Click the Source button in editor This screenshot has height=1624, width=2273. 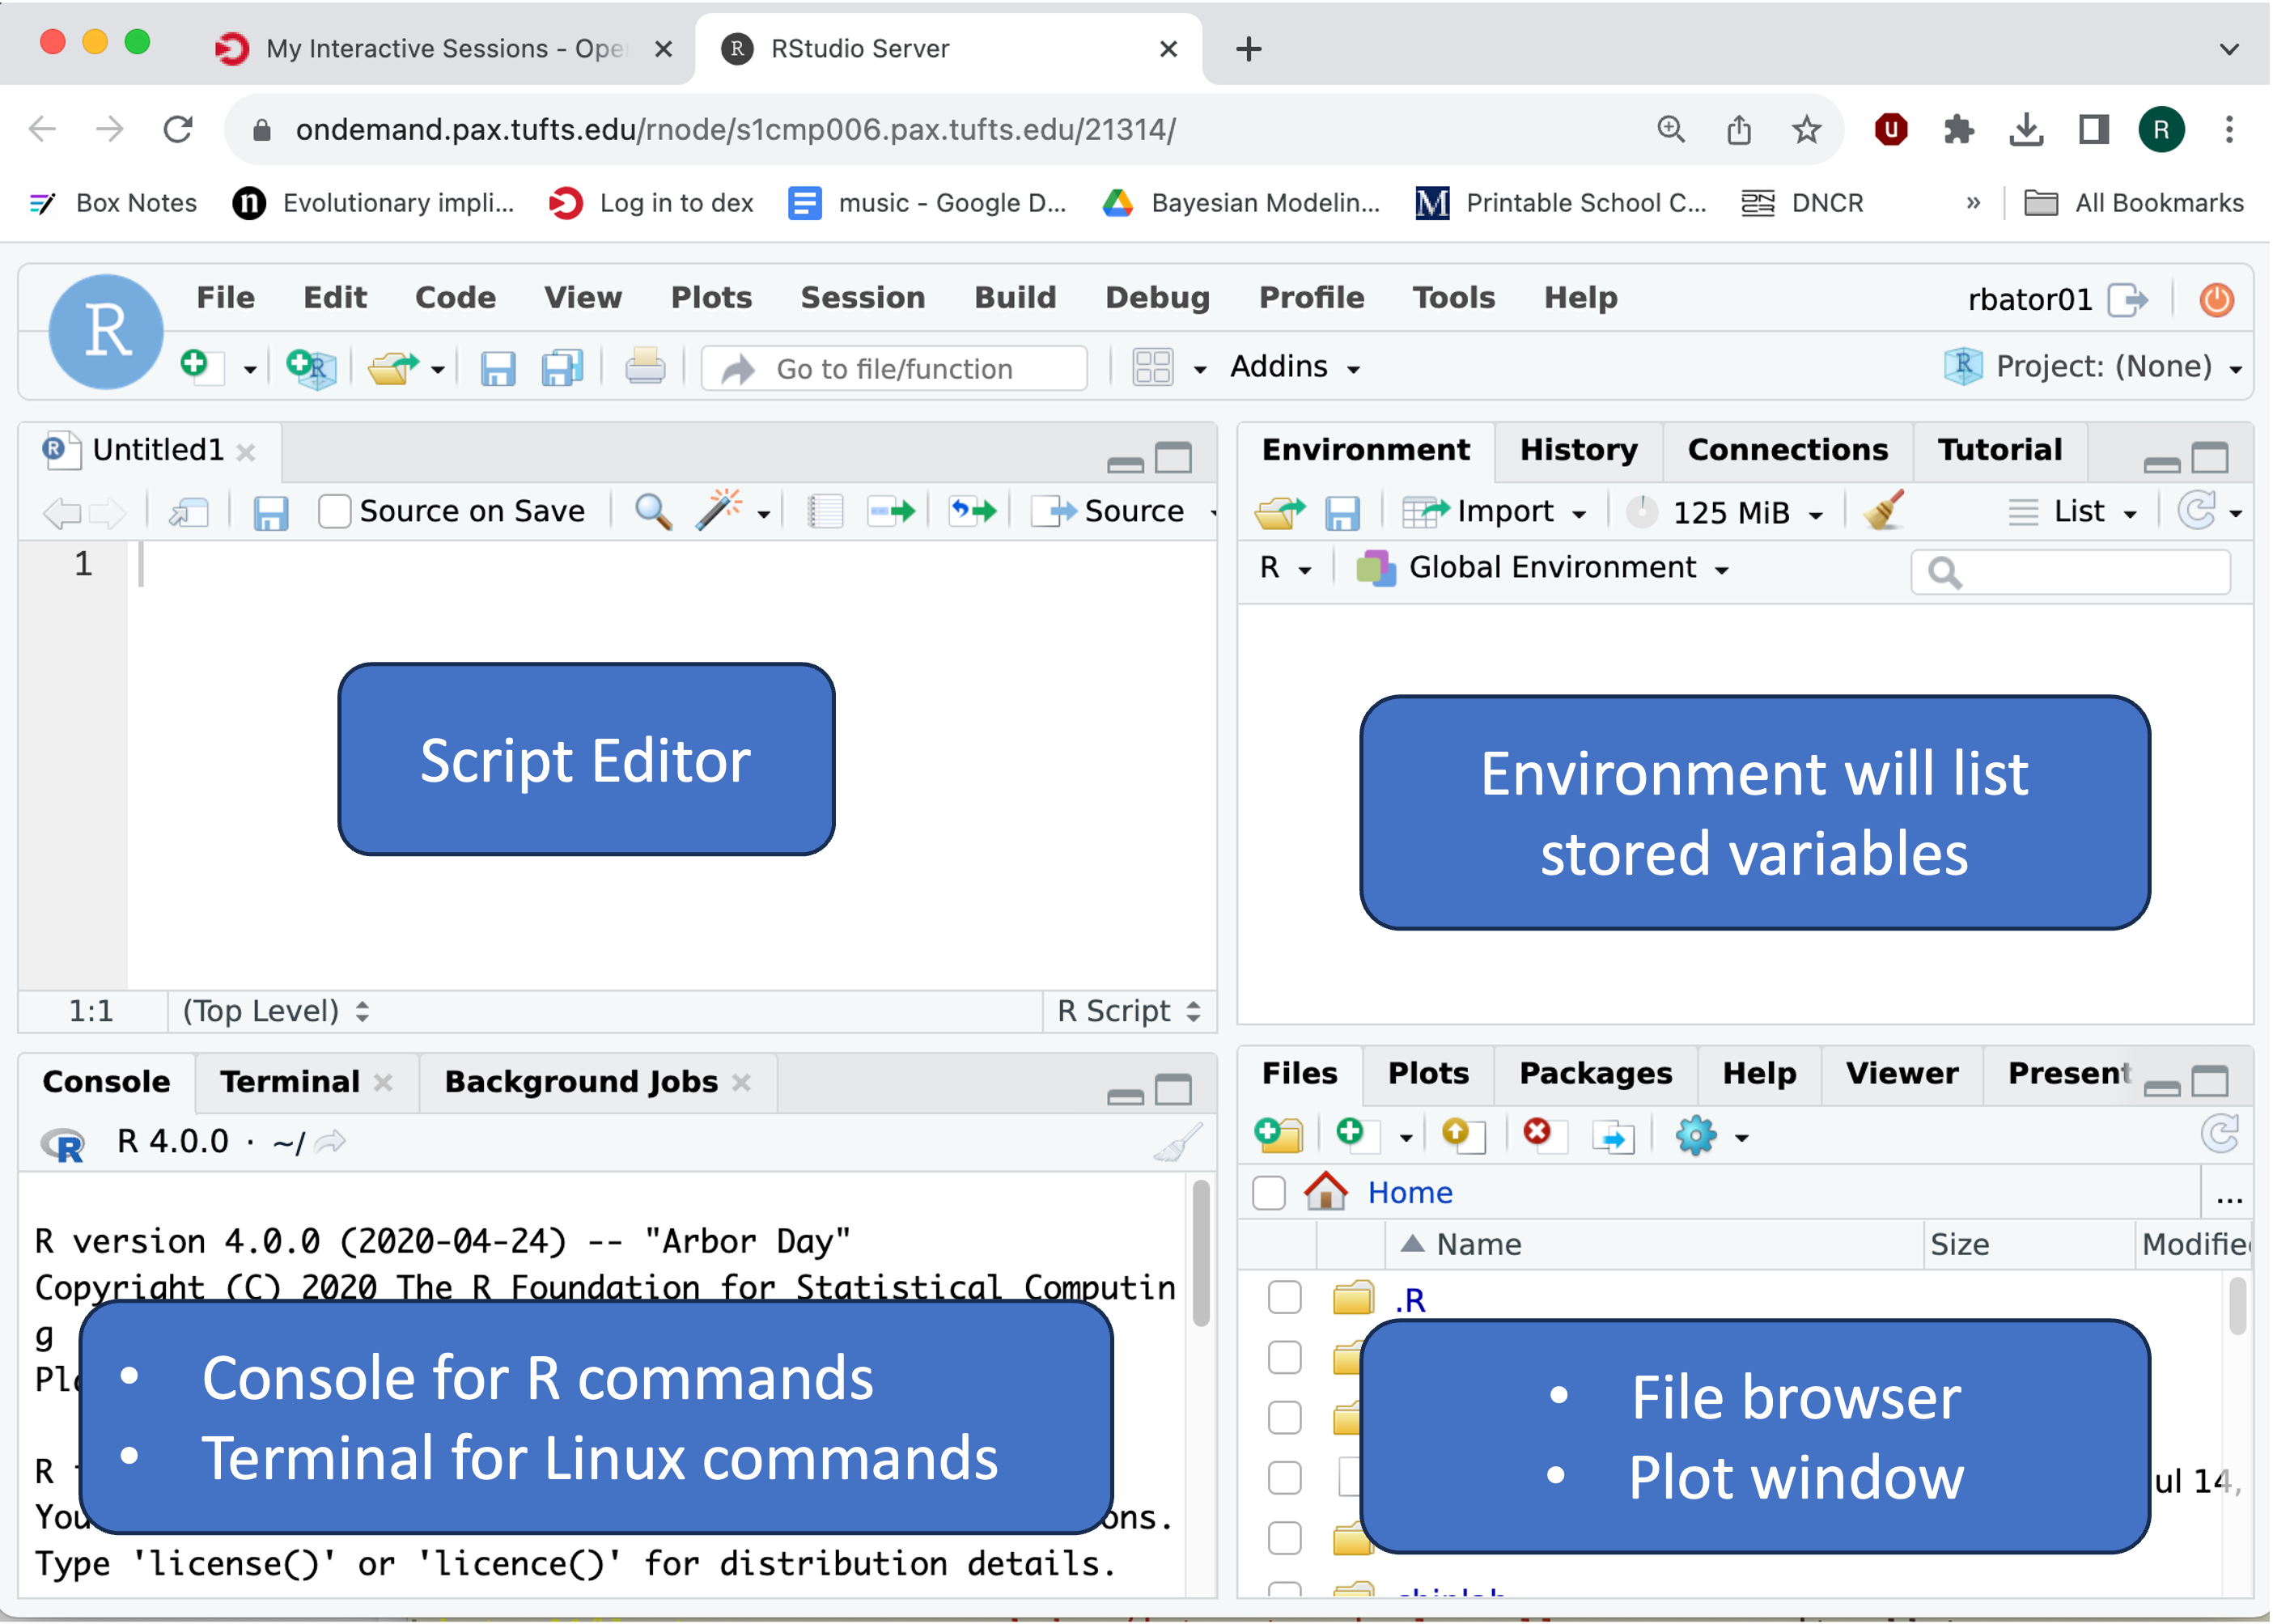pos(1118,512)
